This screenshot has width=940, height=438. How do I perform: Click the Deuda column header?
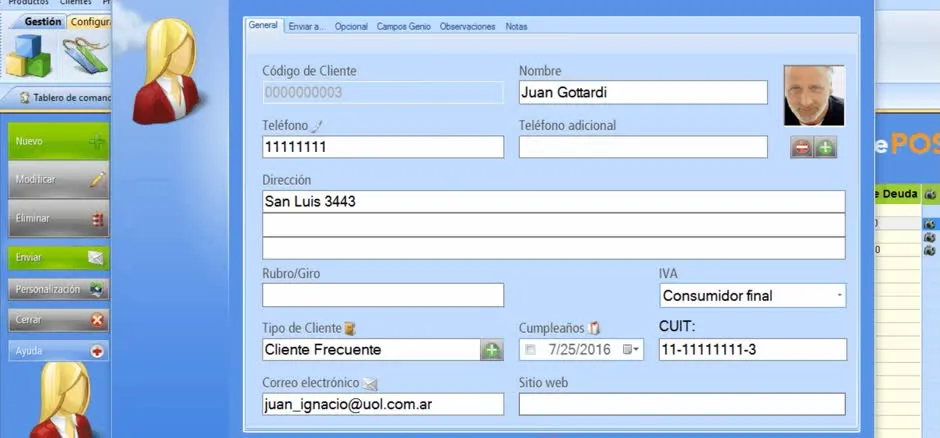(x=897, y=194)
